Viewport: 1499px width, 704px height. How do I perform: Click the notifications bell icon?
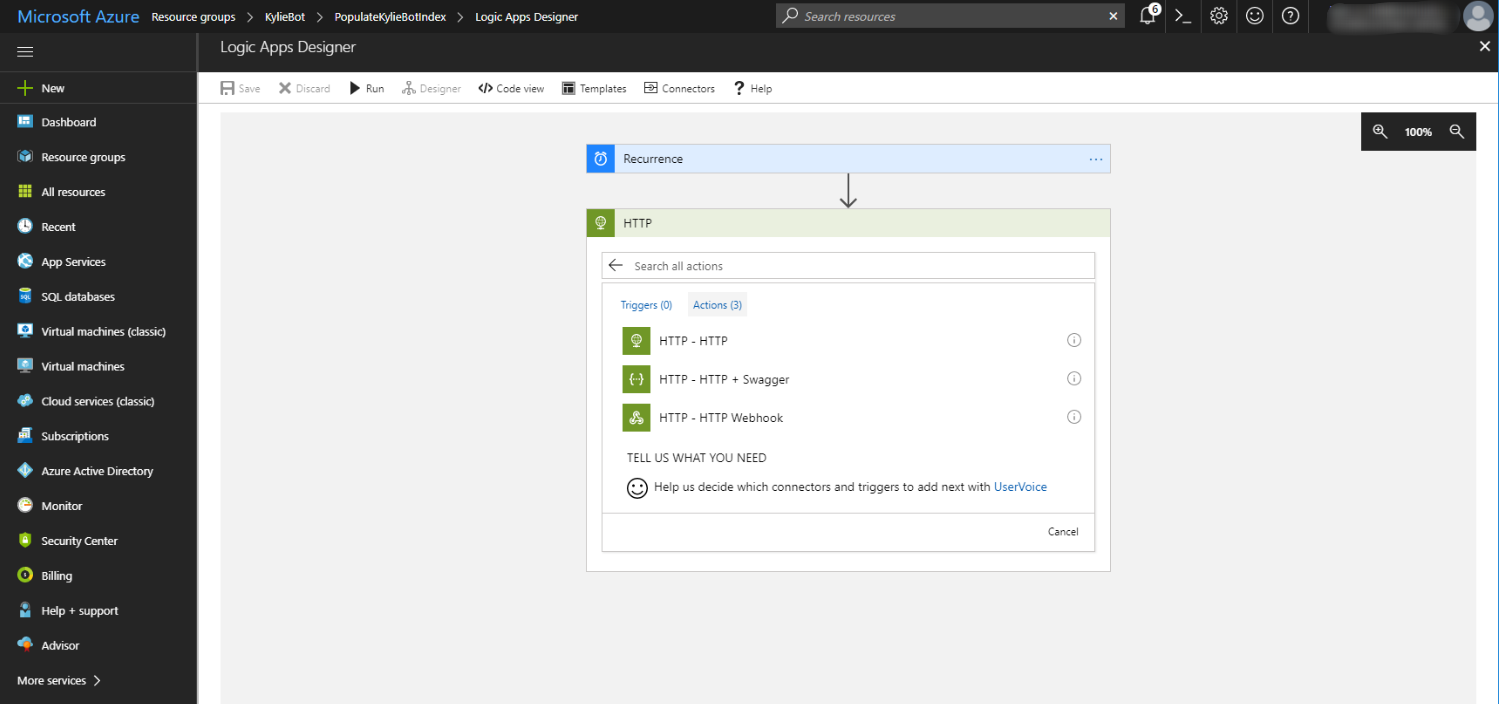click(1147, 16)
